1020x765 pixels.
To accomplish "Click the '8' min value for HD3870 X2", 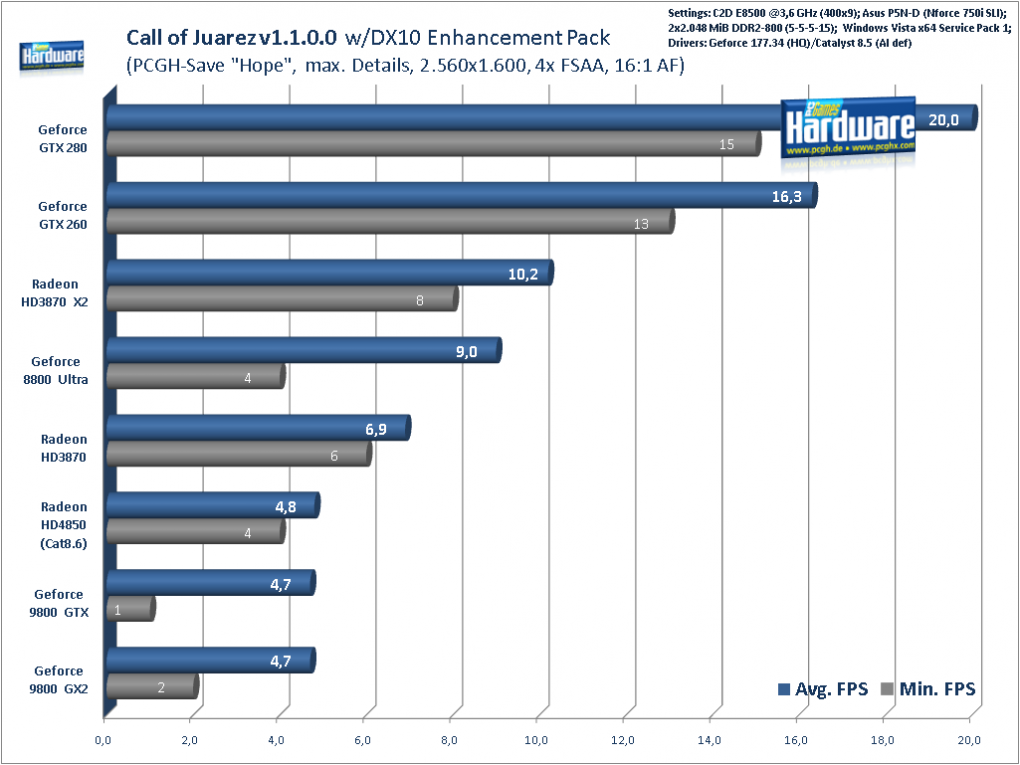I will pos(420,301).
